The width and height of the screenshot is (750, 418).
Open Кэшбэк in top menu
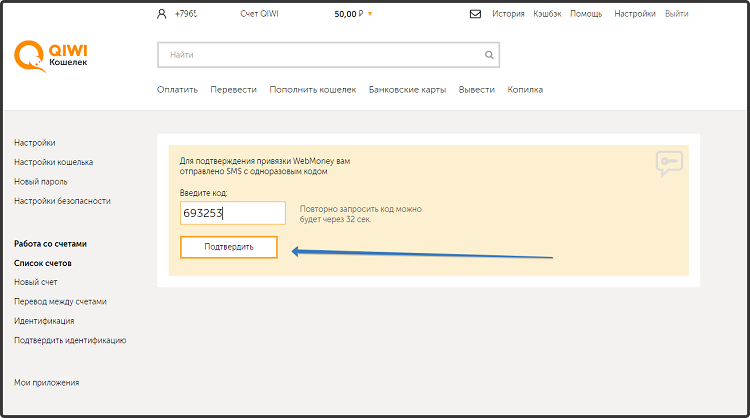547,14
